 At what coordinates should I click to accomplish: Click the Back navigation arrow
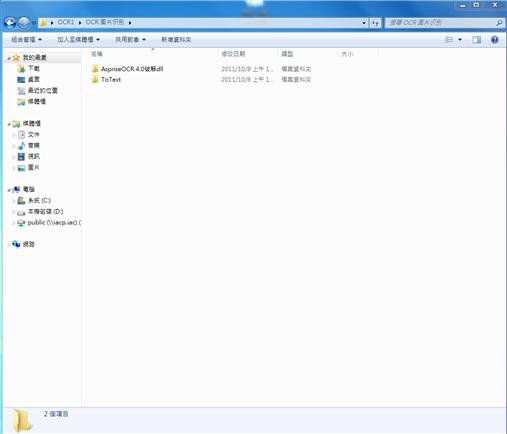click(x=10, y=23)
